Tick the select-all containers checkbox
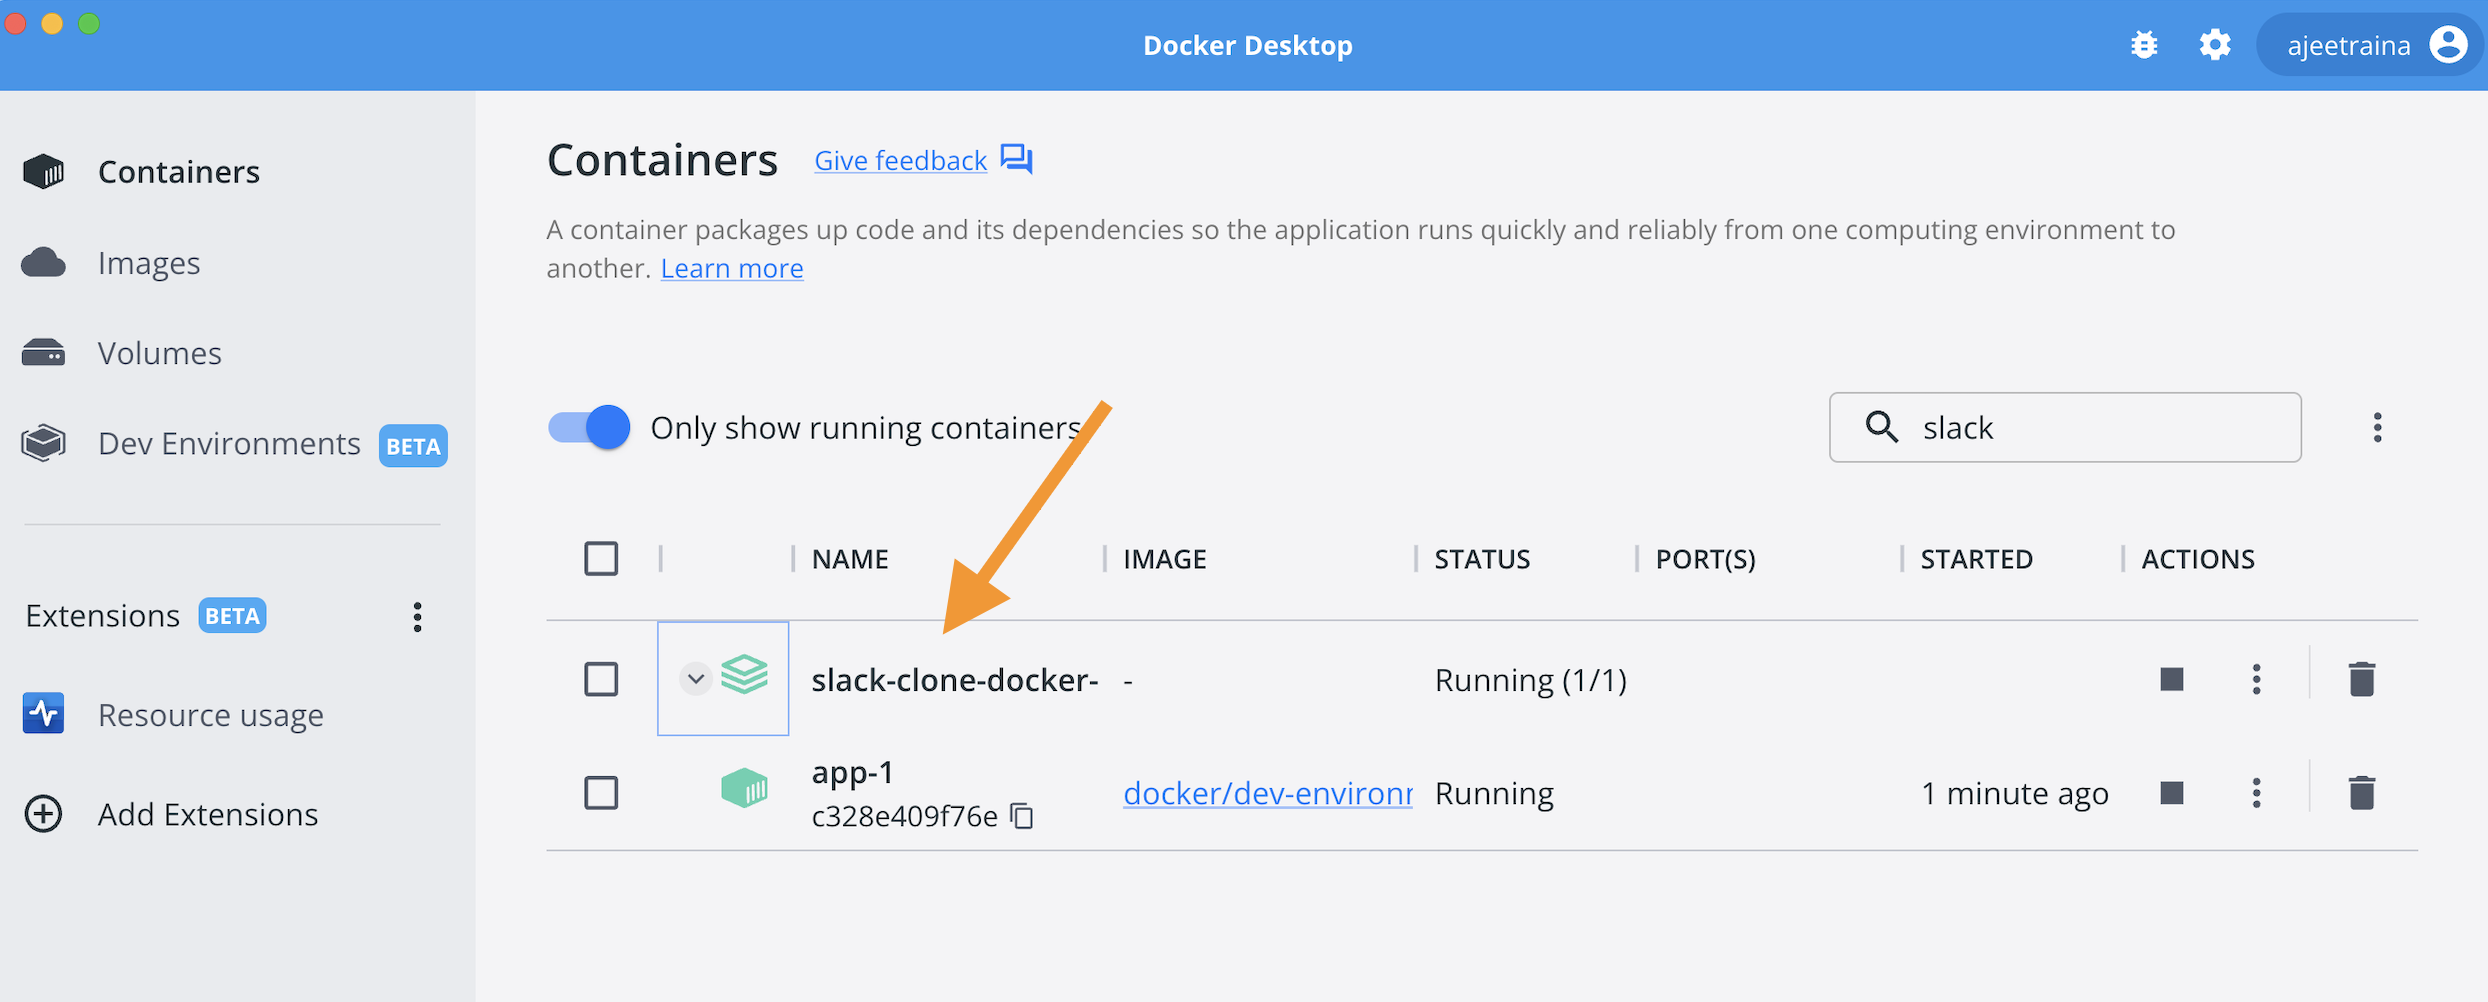The image size is (2488, 1002). tap(601, 558)
